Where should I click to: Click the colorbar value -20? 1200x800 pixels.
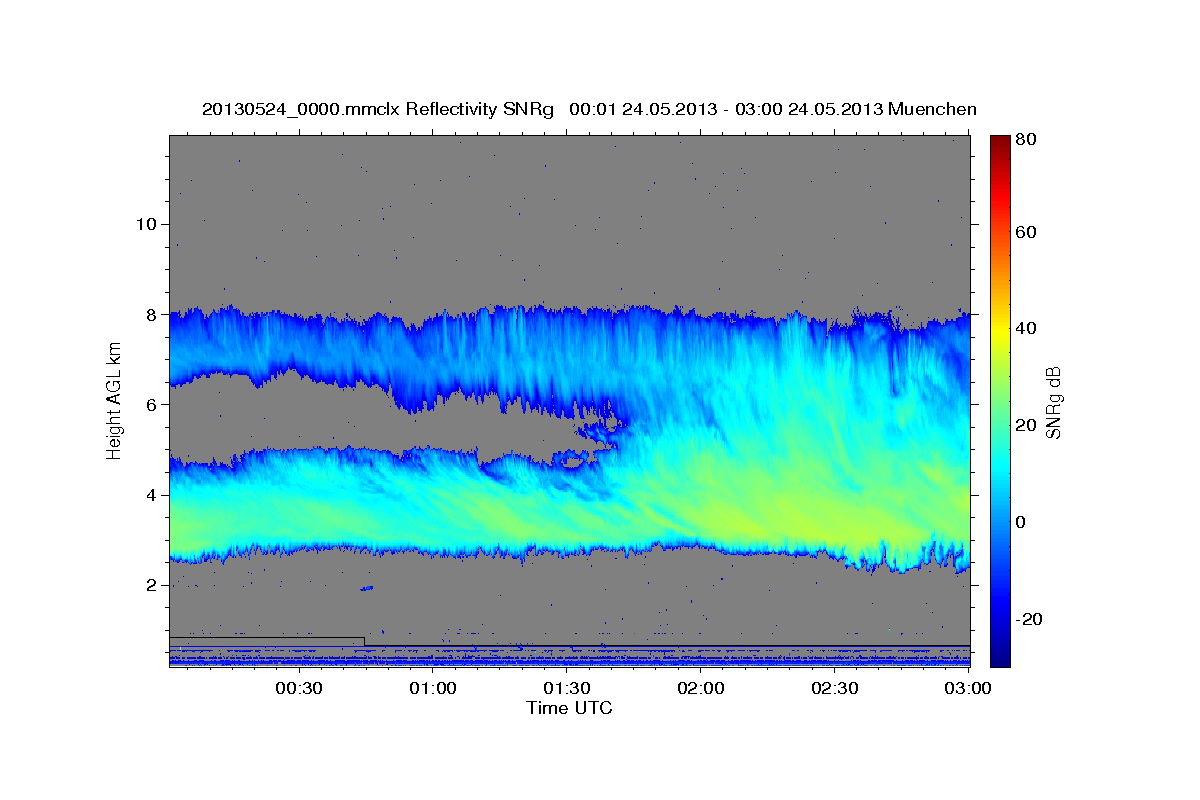click(1031, 619)
